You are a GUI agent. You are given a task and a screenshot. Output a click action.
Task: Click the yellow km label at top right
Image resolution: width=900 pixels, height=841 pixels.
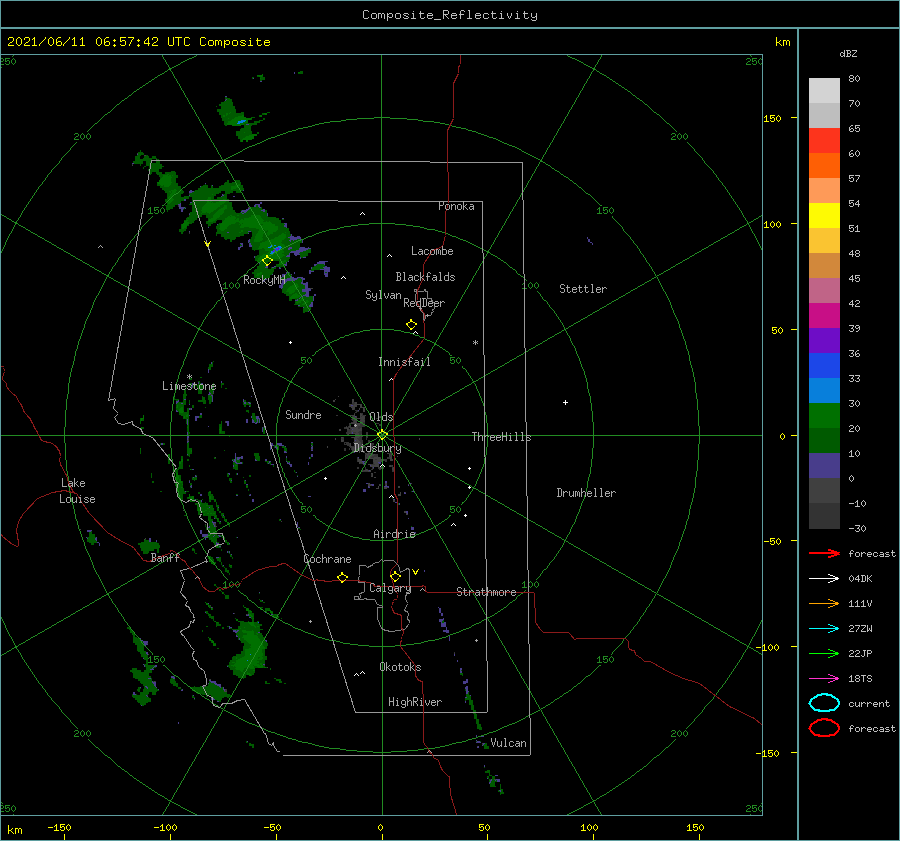click(x=782, y=42)
